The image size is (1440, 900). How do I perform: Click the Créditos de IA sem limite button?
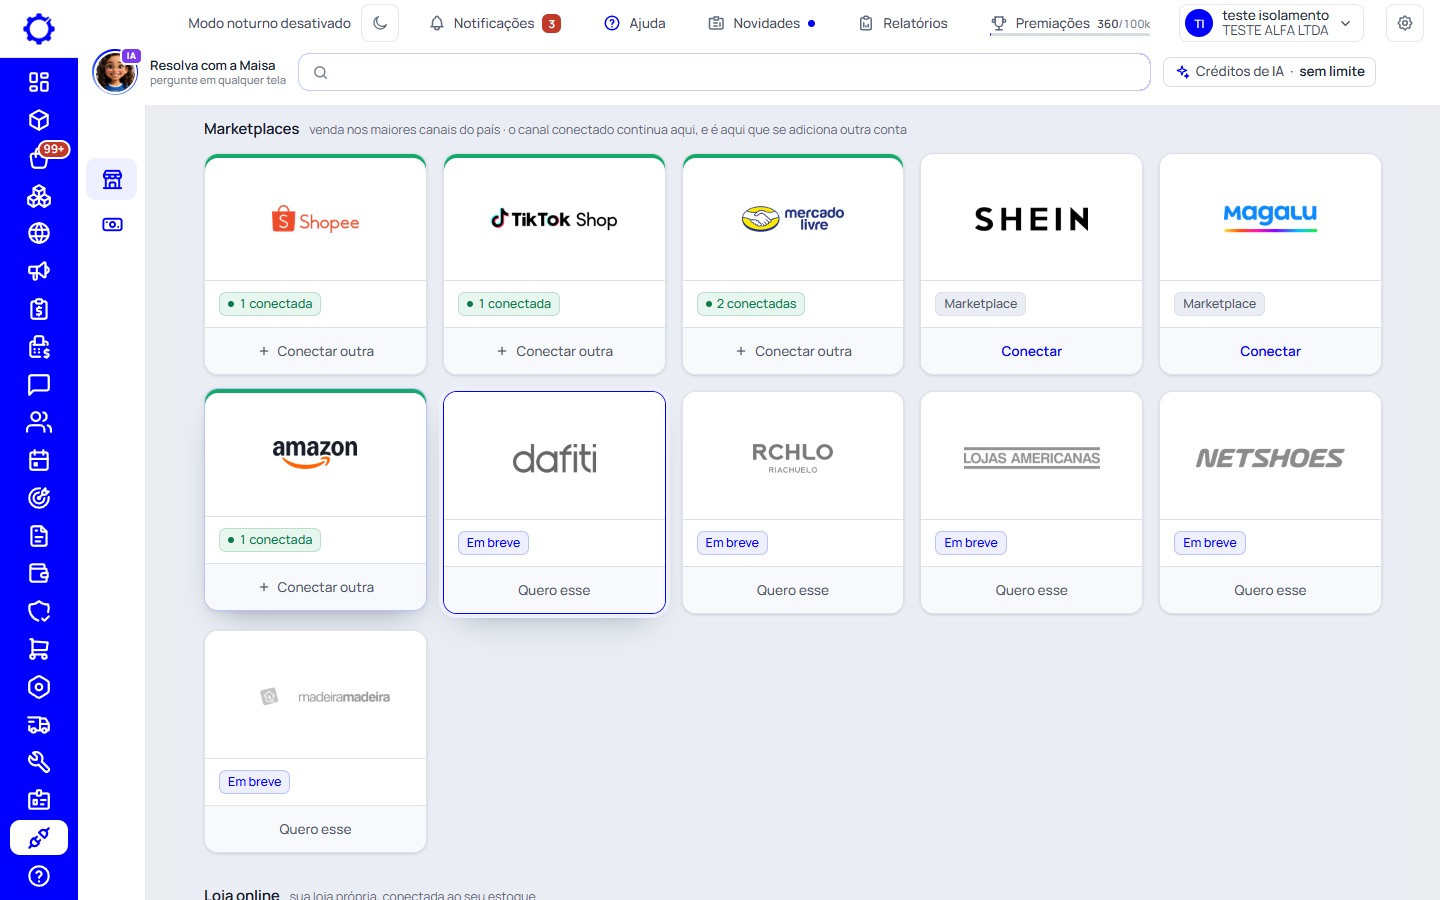tap(1269, 72)
